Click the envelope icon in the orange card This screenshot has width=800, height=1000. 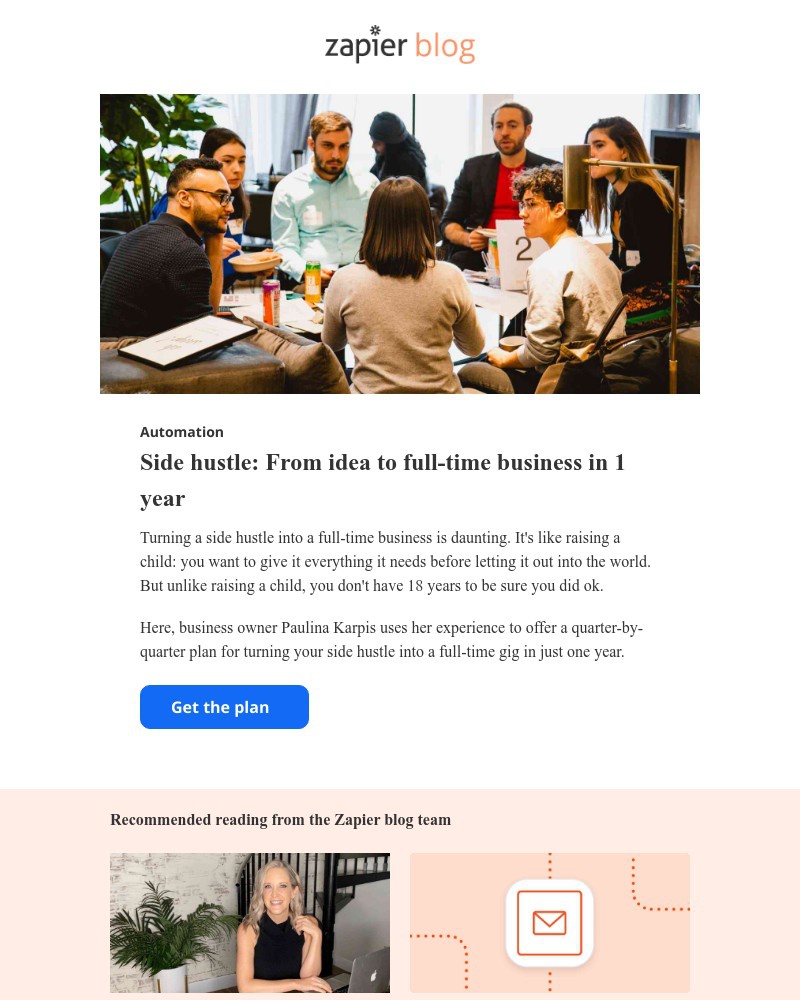pos(549,922)
